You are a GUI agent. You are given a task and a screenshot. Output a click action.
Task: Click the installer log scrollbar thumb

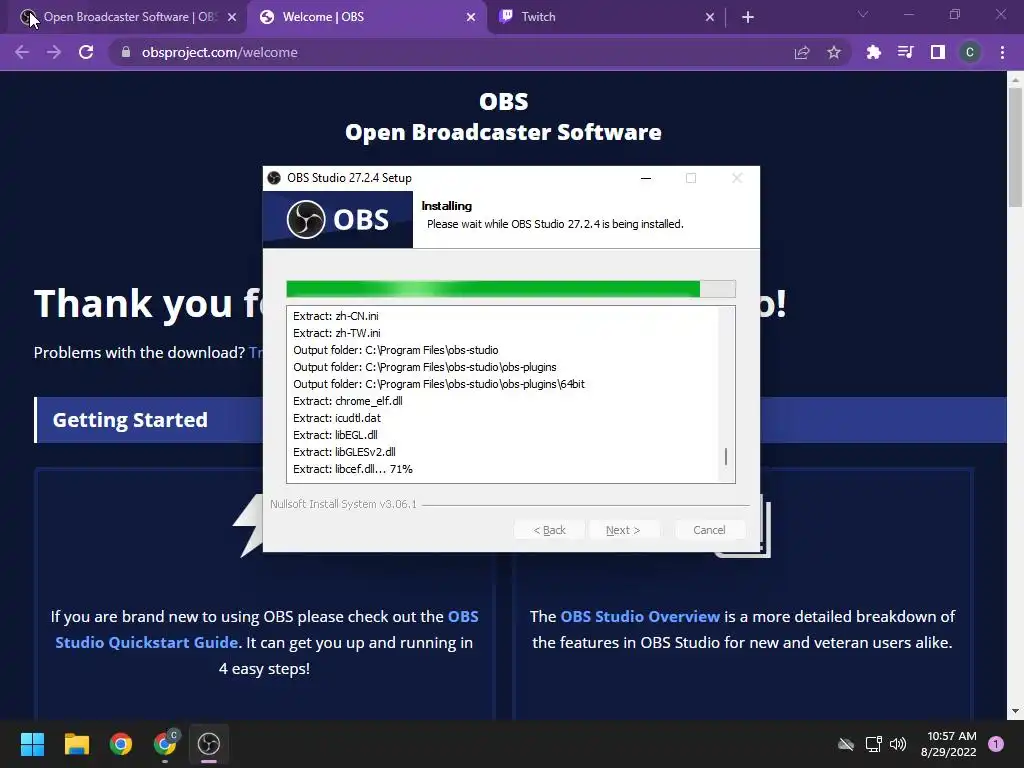(x=726, y=456)
